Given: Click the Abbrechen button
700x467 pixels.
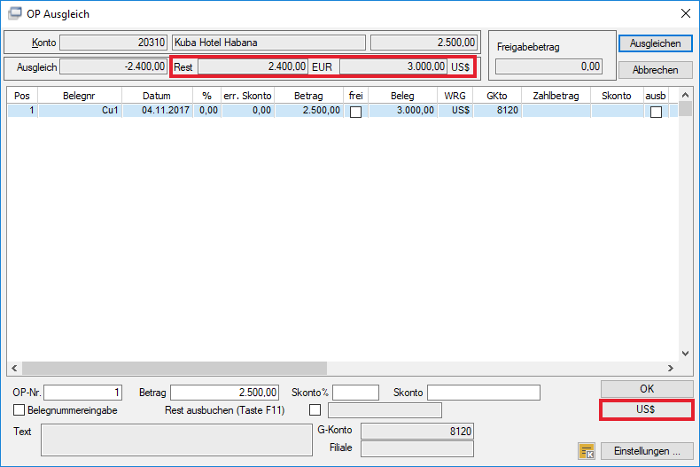Looking at the screenshot, I should (x=655, y=70).
